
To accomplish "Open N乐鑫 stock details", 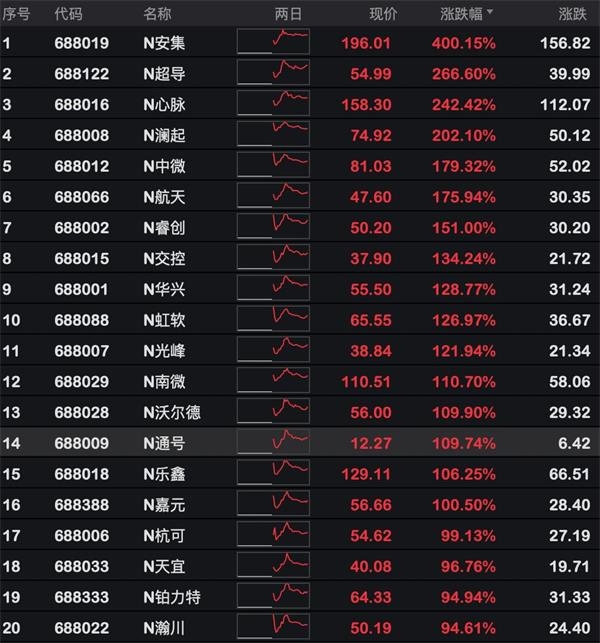I will click(x=164, y=474).
